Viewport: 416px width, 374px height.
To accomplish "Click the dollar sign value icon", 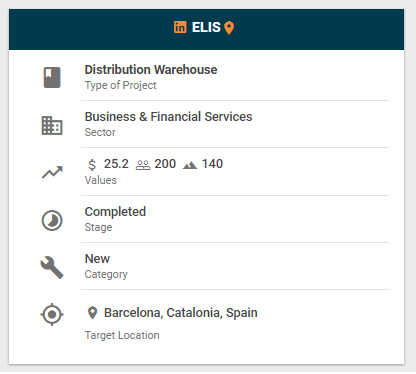I will tap(92, 165).
